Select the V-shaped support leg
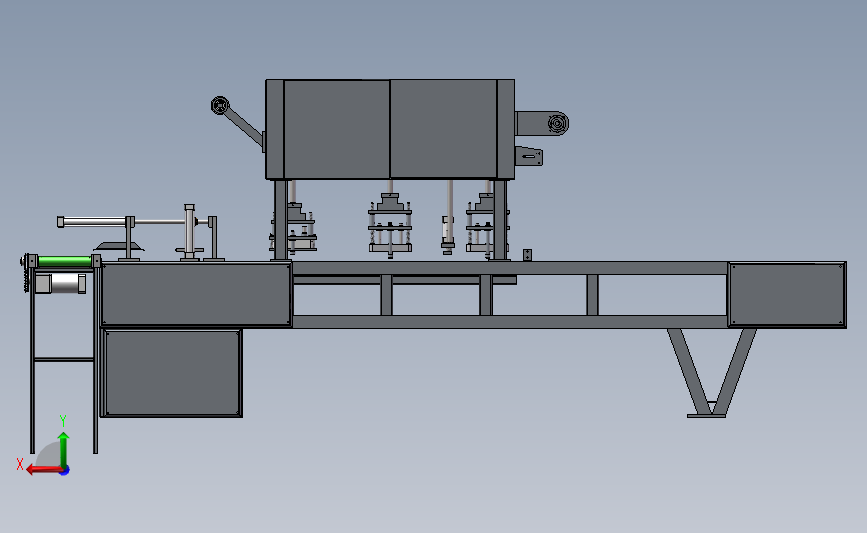The height and width of the screenshot is (533, 867). (x=711, y=373)
